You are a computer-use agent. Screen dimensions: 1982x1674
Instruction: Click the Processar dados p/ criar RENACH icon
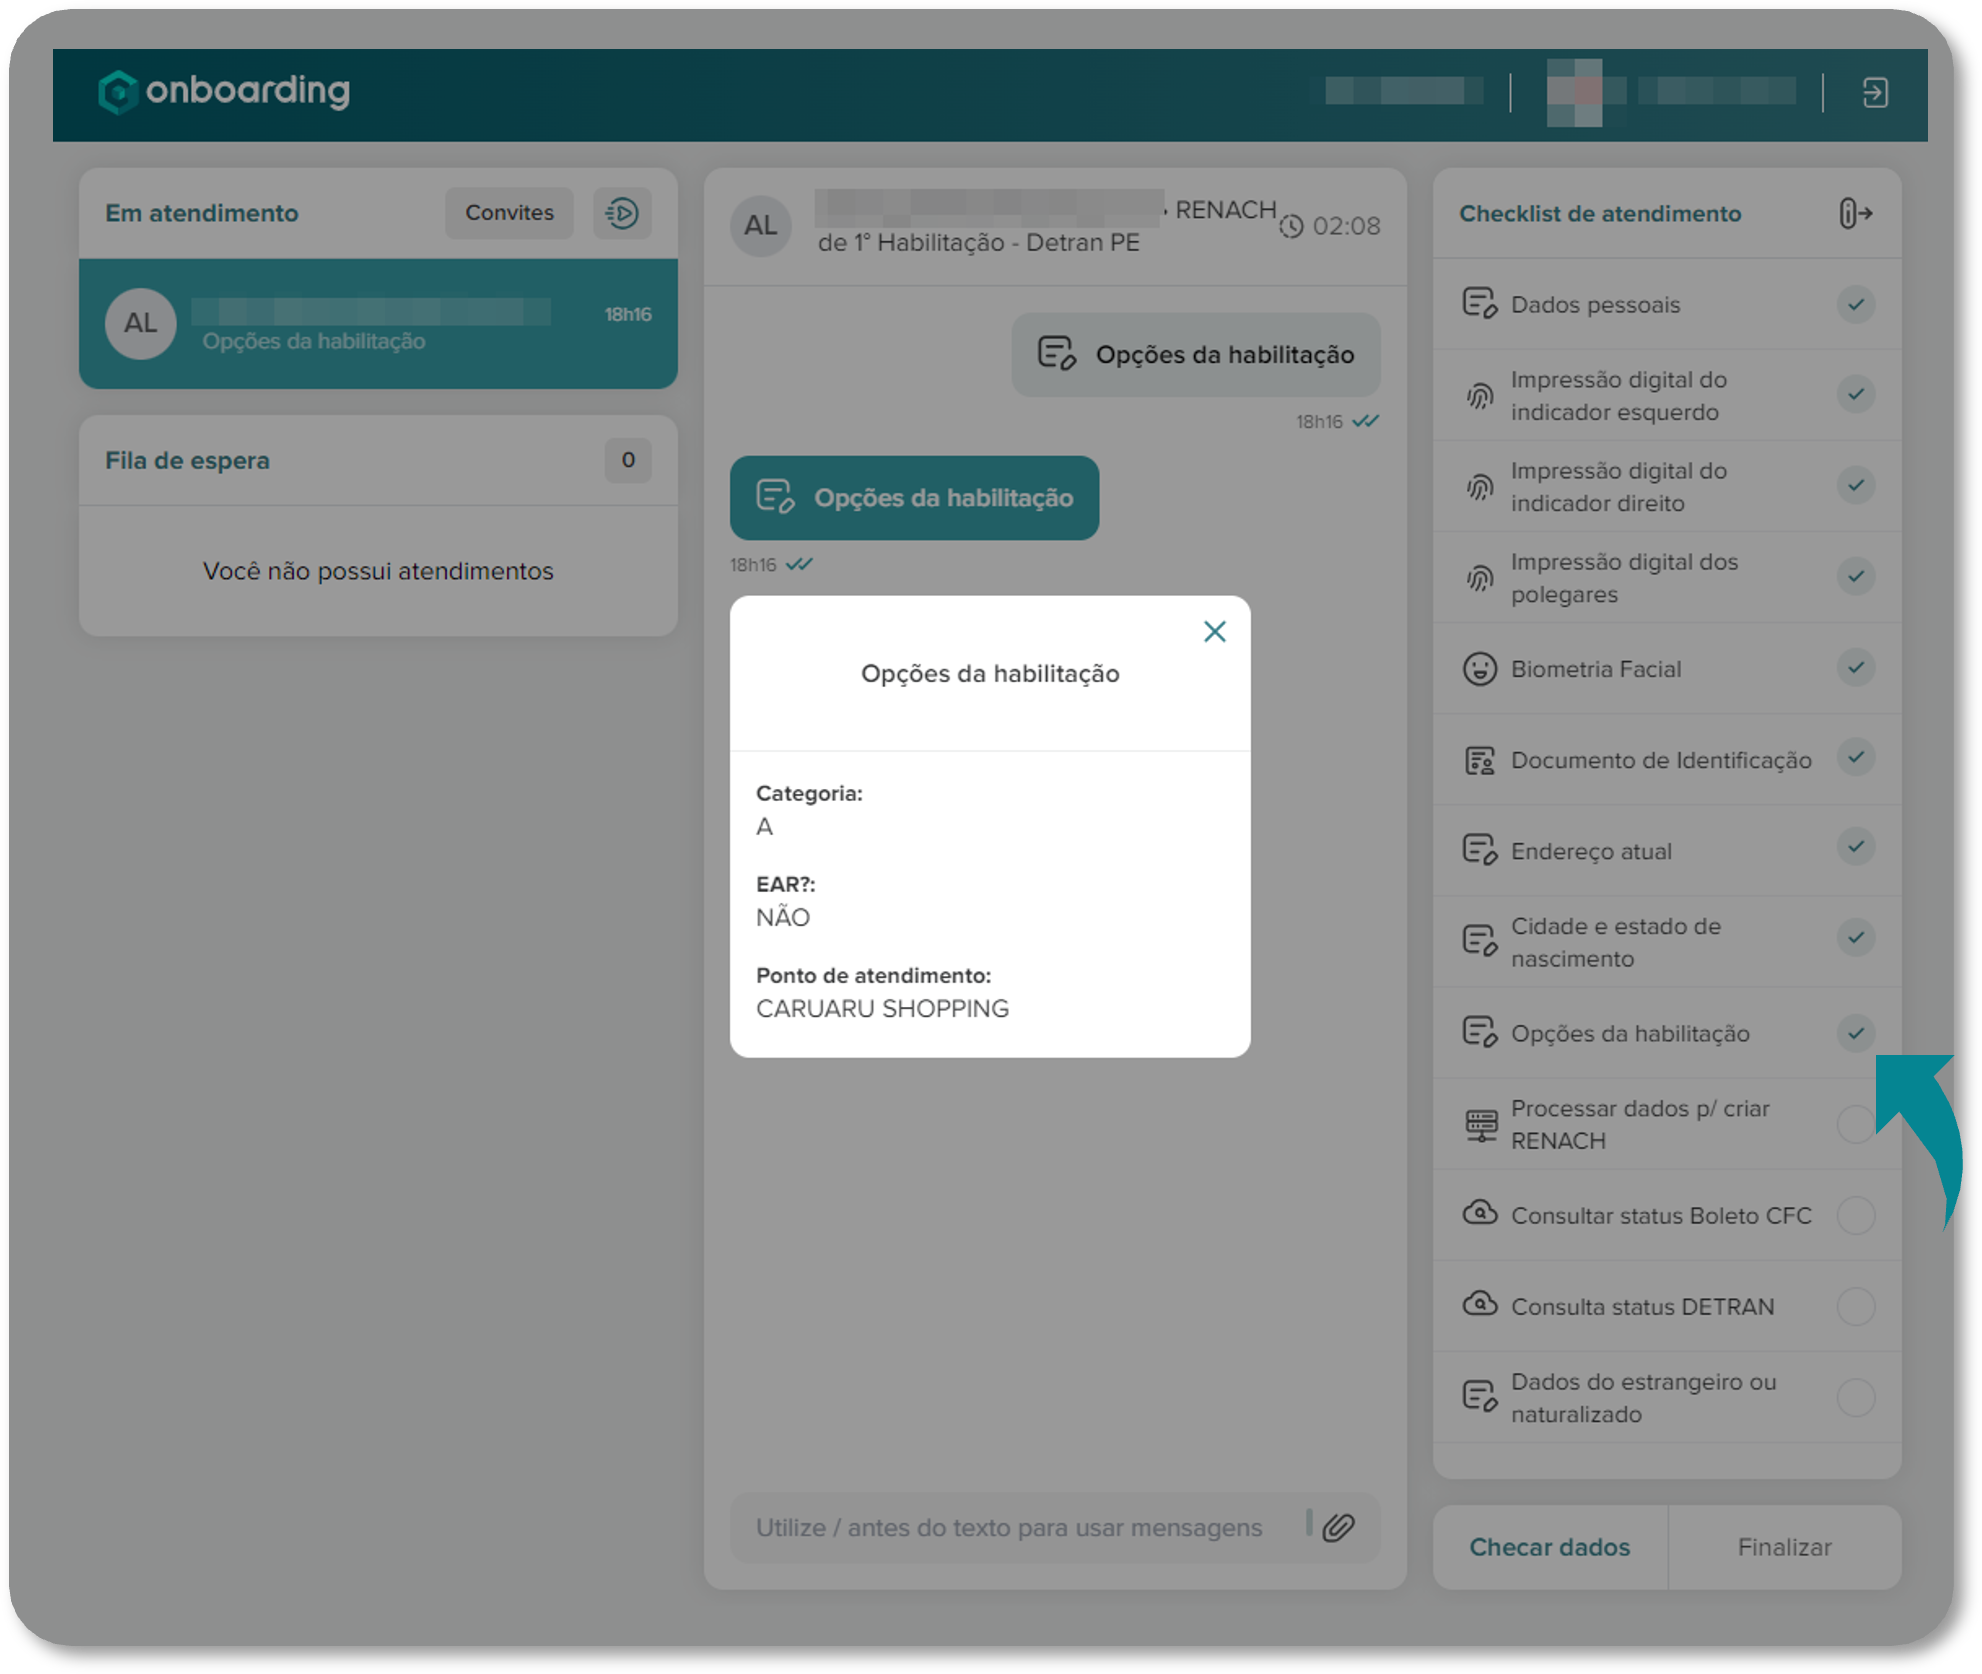click(1480, 1125)
